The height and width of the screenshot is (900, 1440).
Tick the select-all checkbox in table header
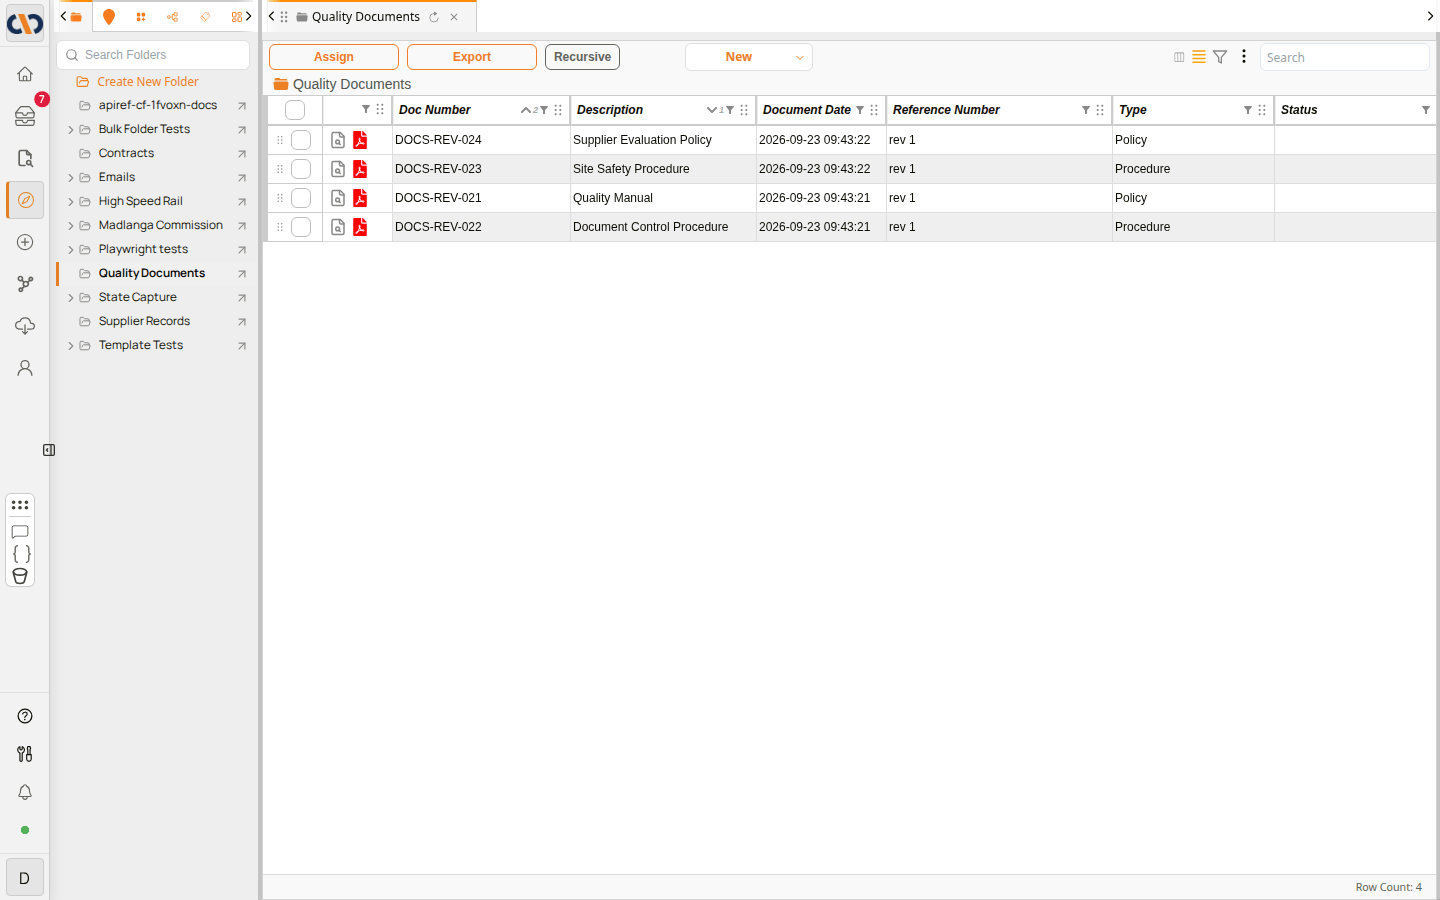(295, 110)
